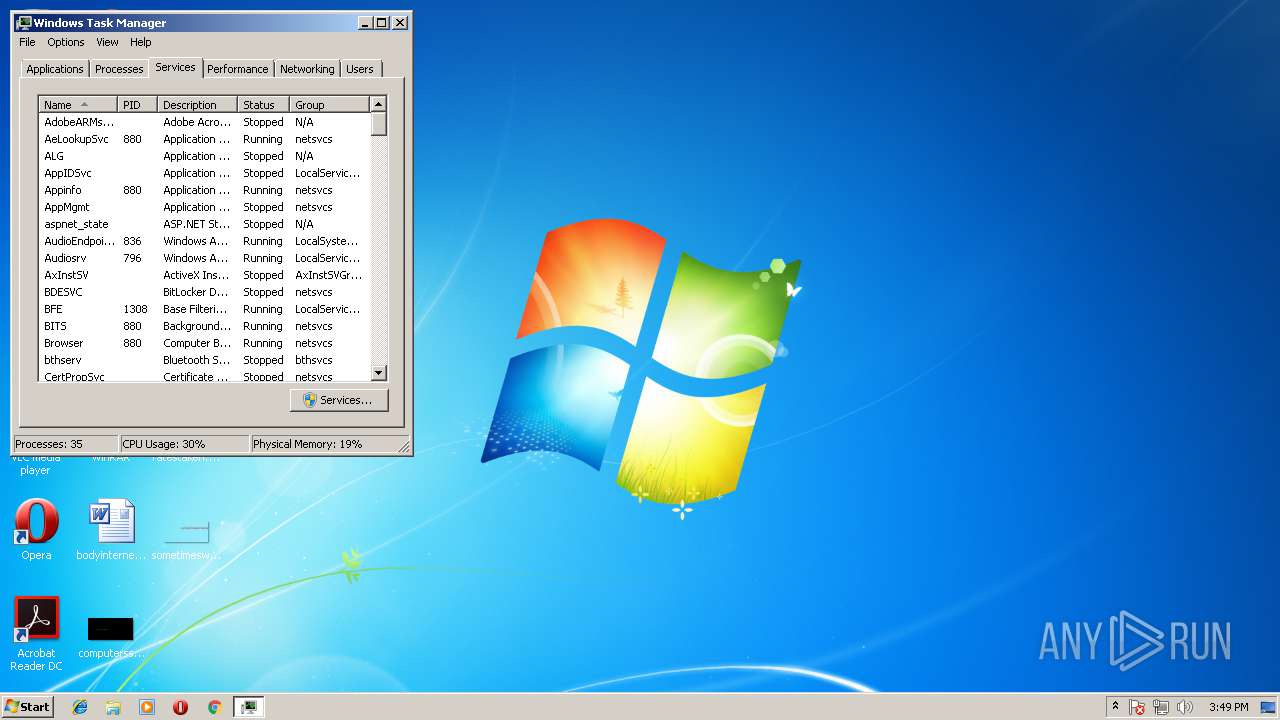Open Windows Explorer from the taskbar
Screen dimensions: 1280x720
click(113, 707)
